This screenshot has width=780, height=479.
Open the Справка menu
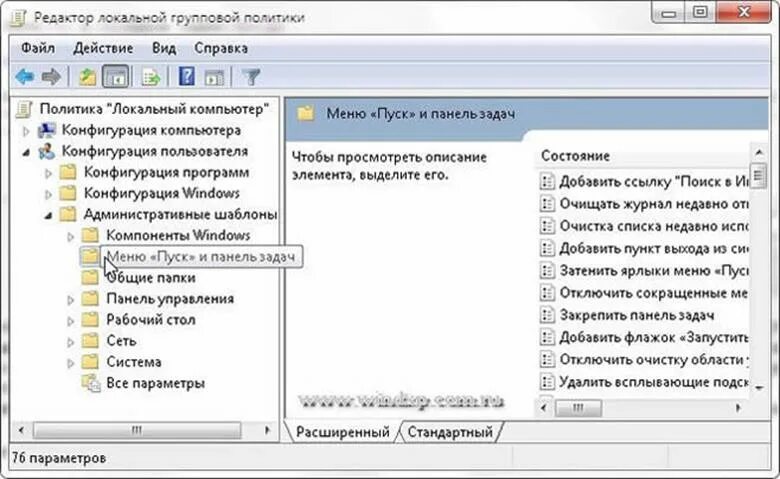pyautogui.click(x=221, y=48)
